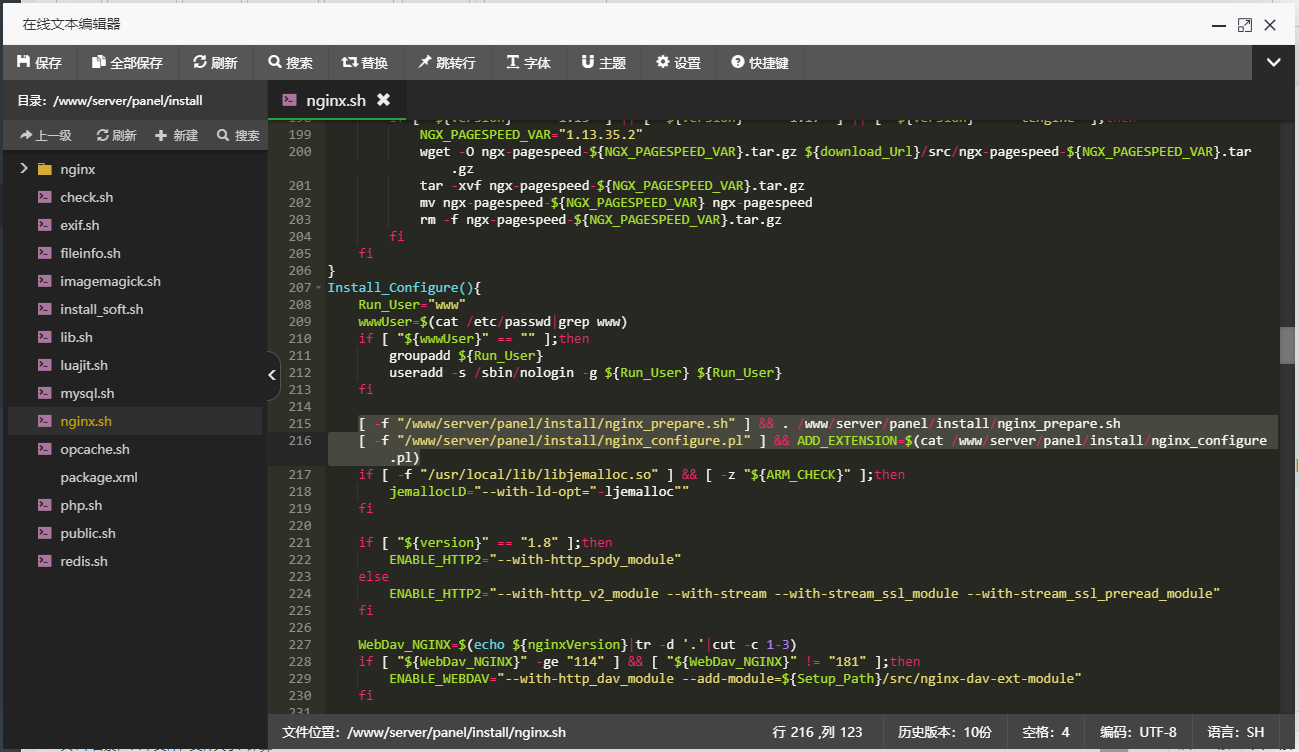Collapse the sidebar with the left arrow handle
The height and width of the screenshot is (752, 1299).
coord(273,375)
